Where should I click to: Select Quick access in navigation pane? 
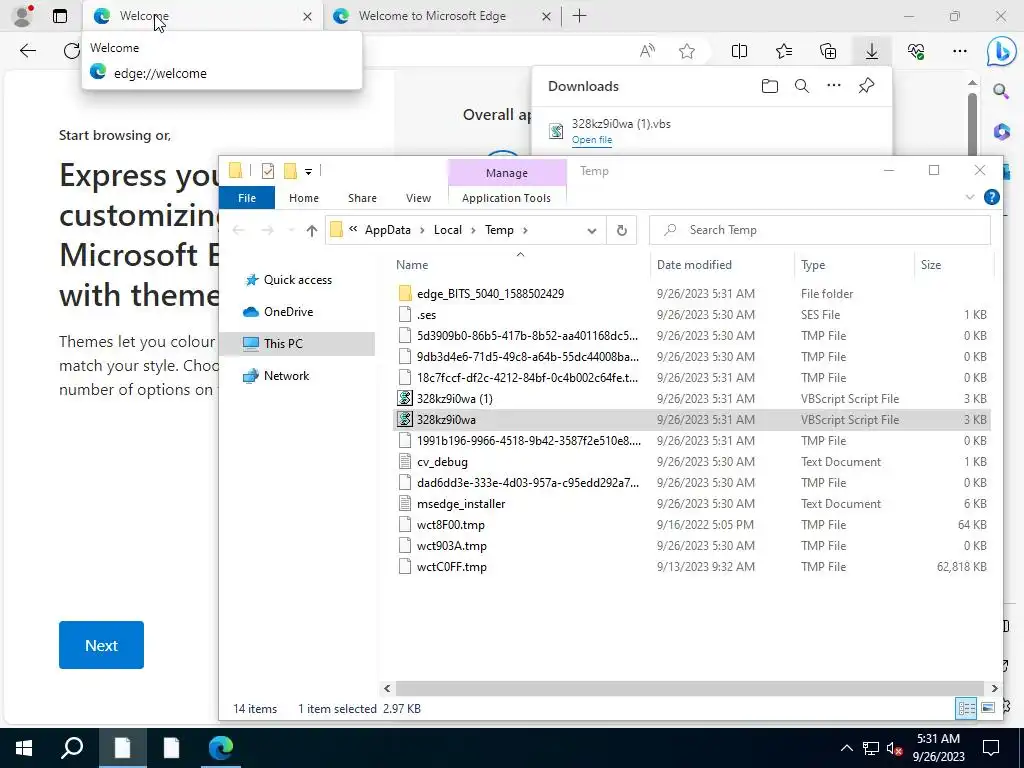pyautogui.click(x=298, y=280)
